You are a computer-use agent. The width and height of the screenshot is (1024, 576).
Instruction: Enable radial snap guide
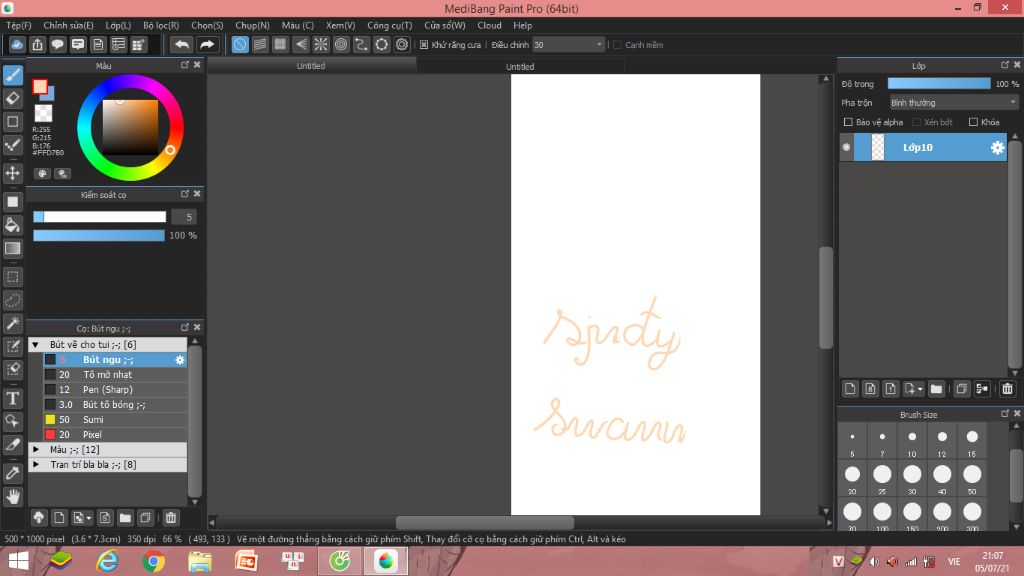[x=321, y=44]
